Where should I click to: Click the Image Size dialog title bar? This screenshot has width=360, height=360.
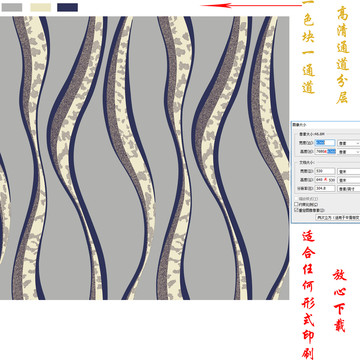(325, 124)
